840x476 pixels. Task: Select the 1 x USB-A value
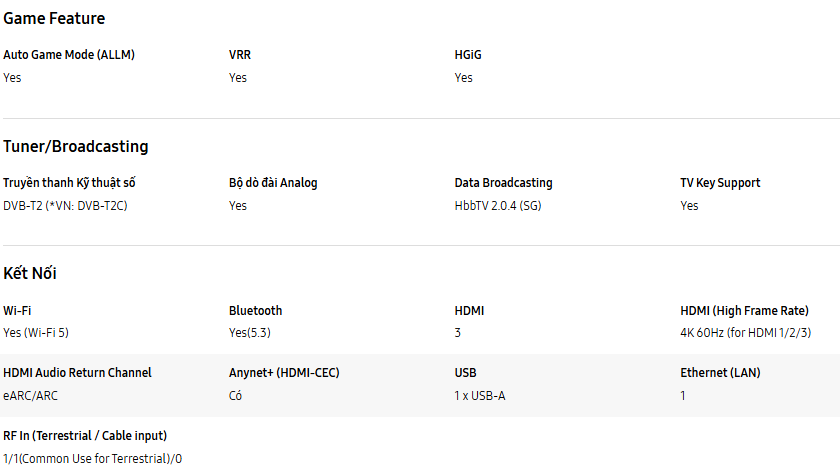480,395
